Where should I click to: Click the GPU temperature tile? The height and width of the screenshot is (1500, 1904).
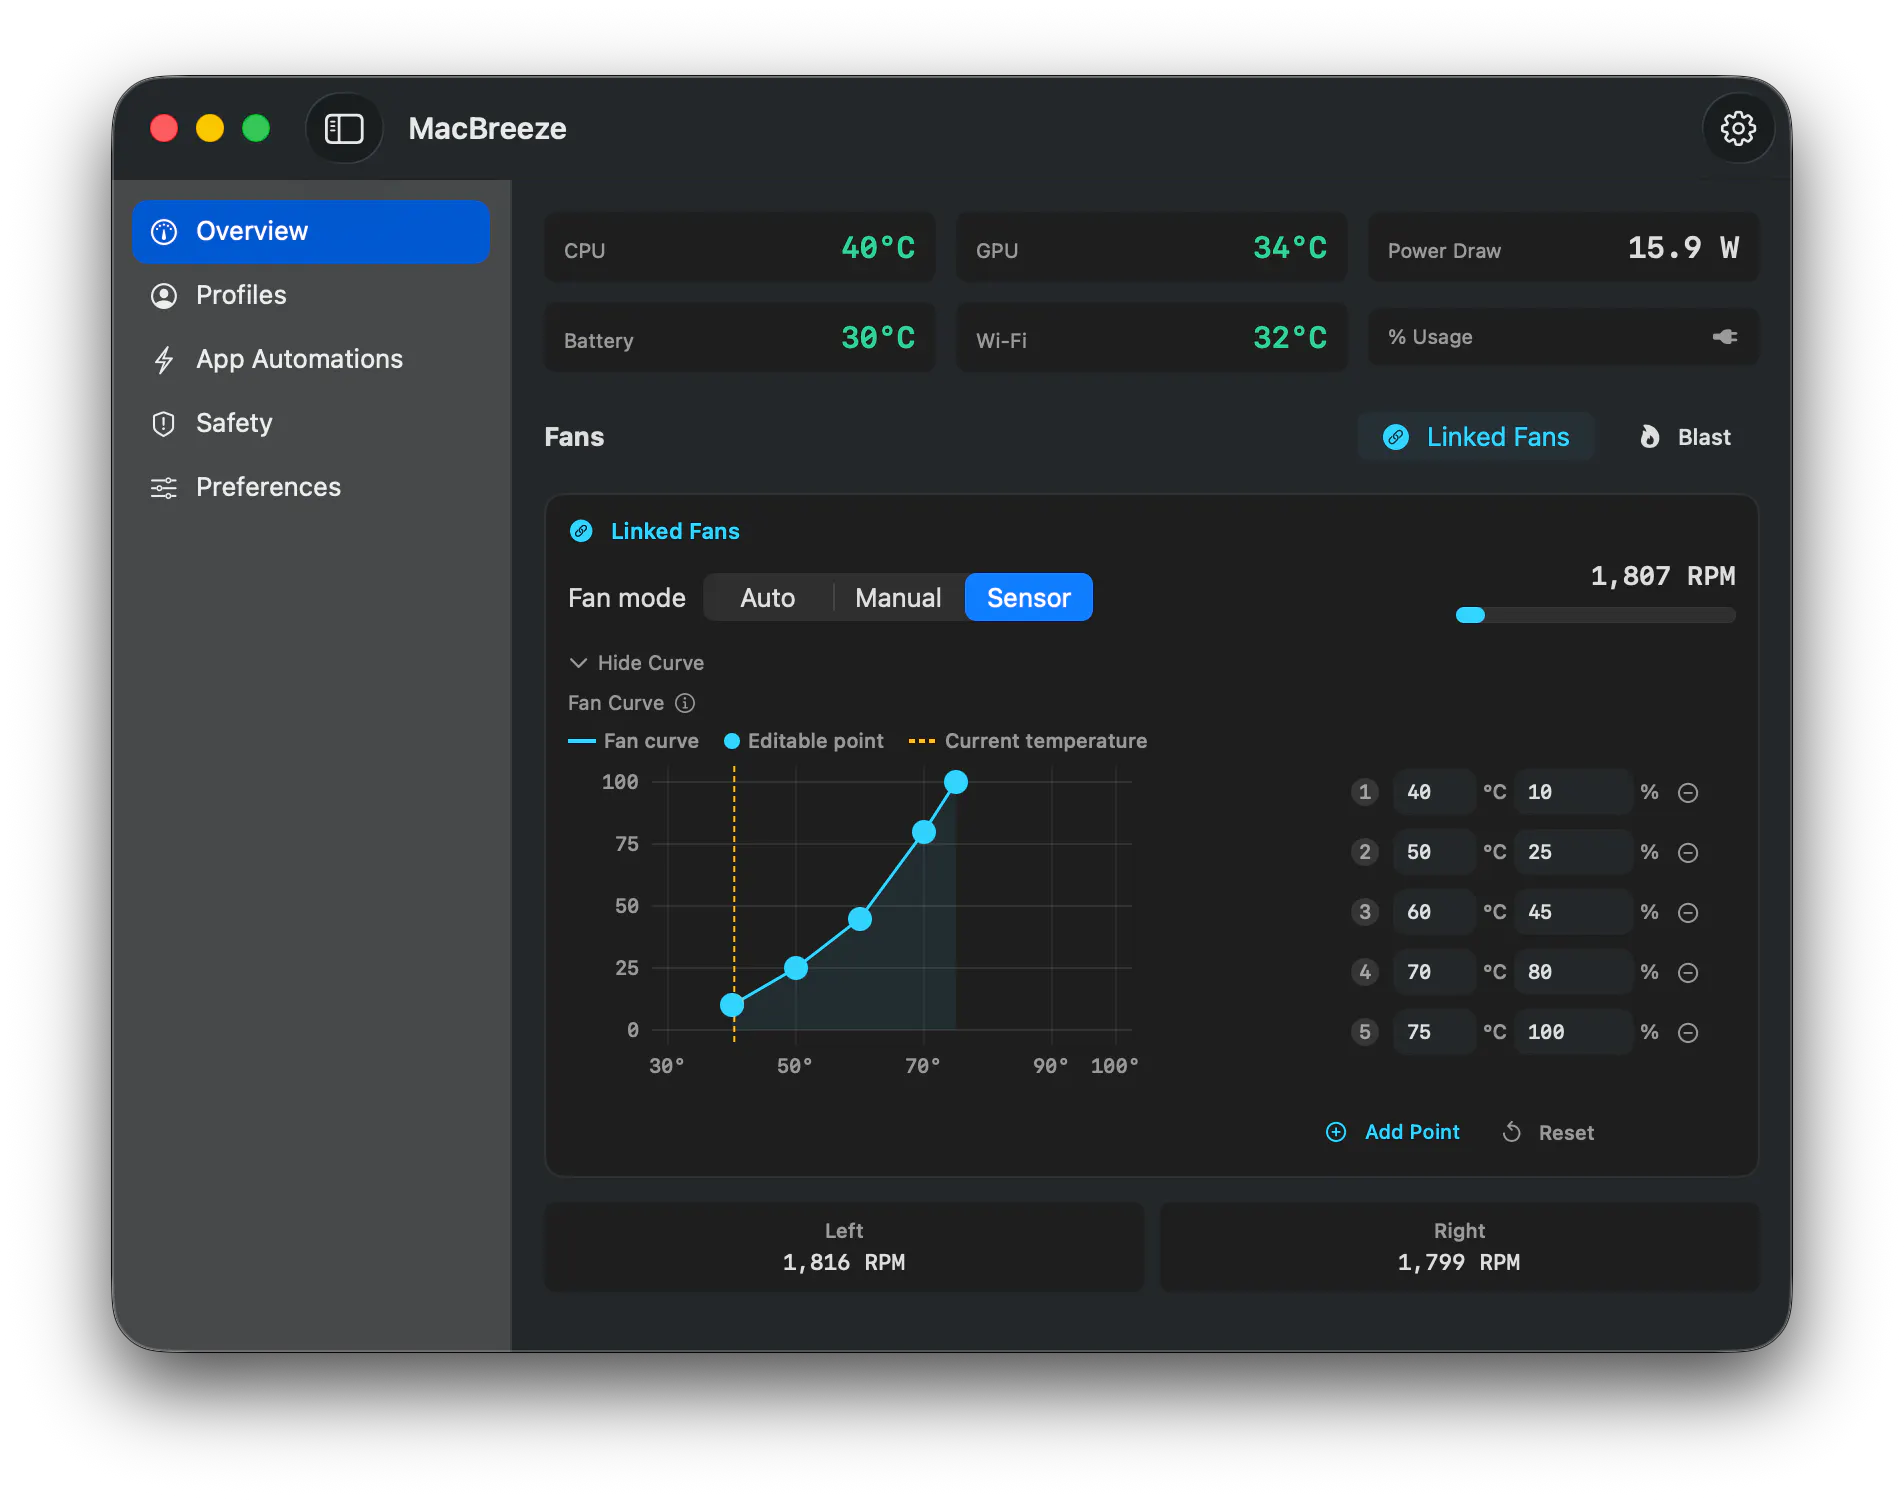[1152, 248]
